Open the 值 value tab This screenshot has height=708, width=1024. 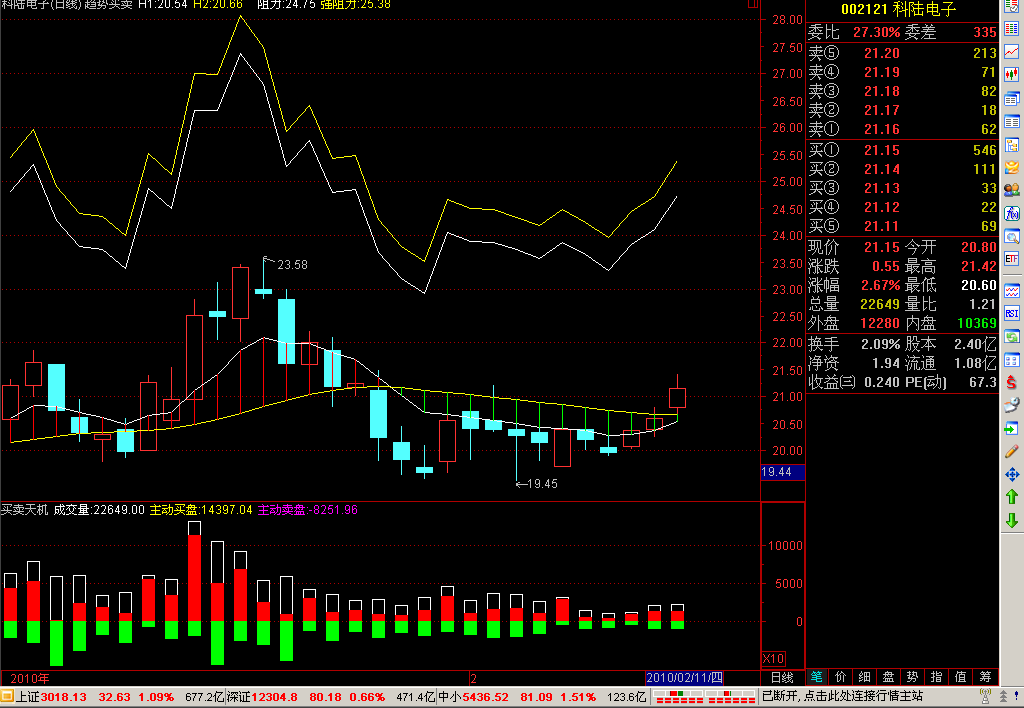(x=961, y=677)
